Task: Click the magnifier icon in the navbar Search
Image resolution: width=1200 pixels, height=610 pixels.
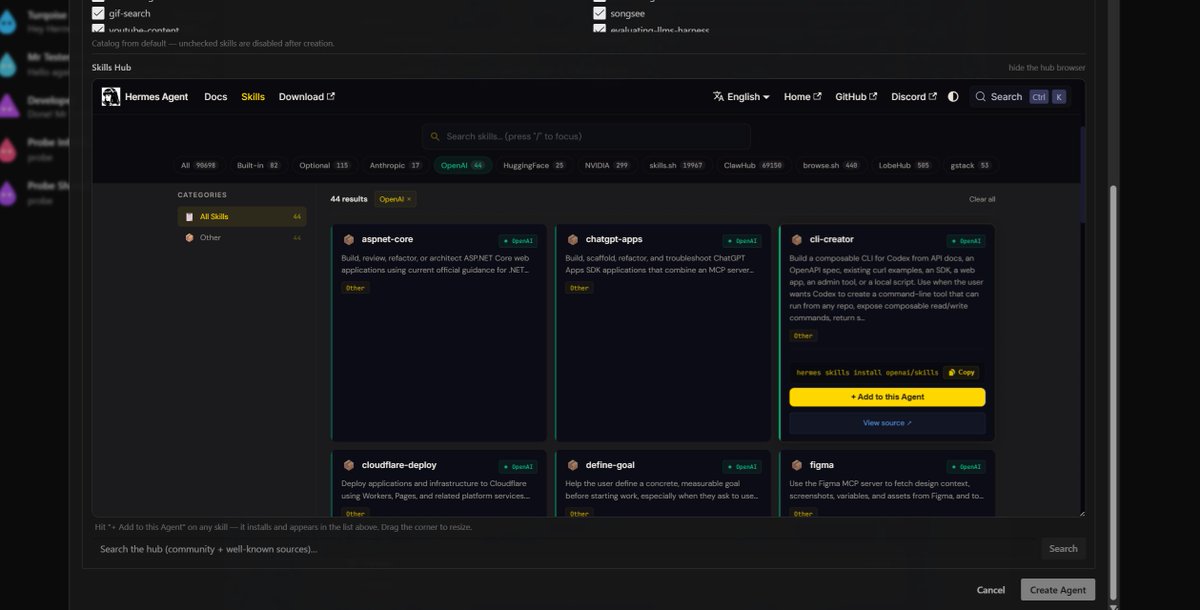Action: coord(981,97)
